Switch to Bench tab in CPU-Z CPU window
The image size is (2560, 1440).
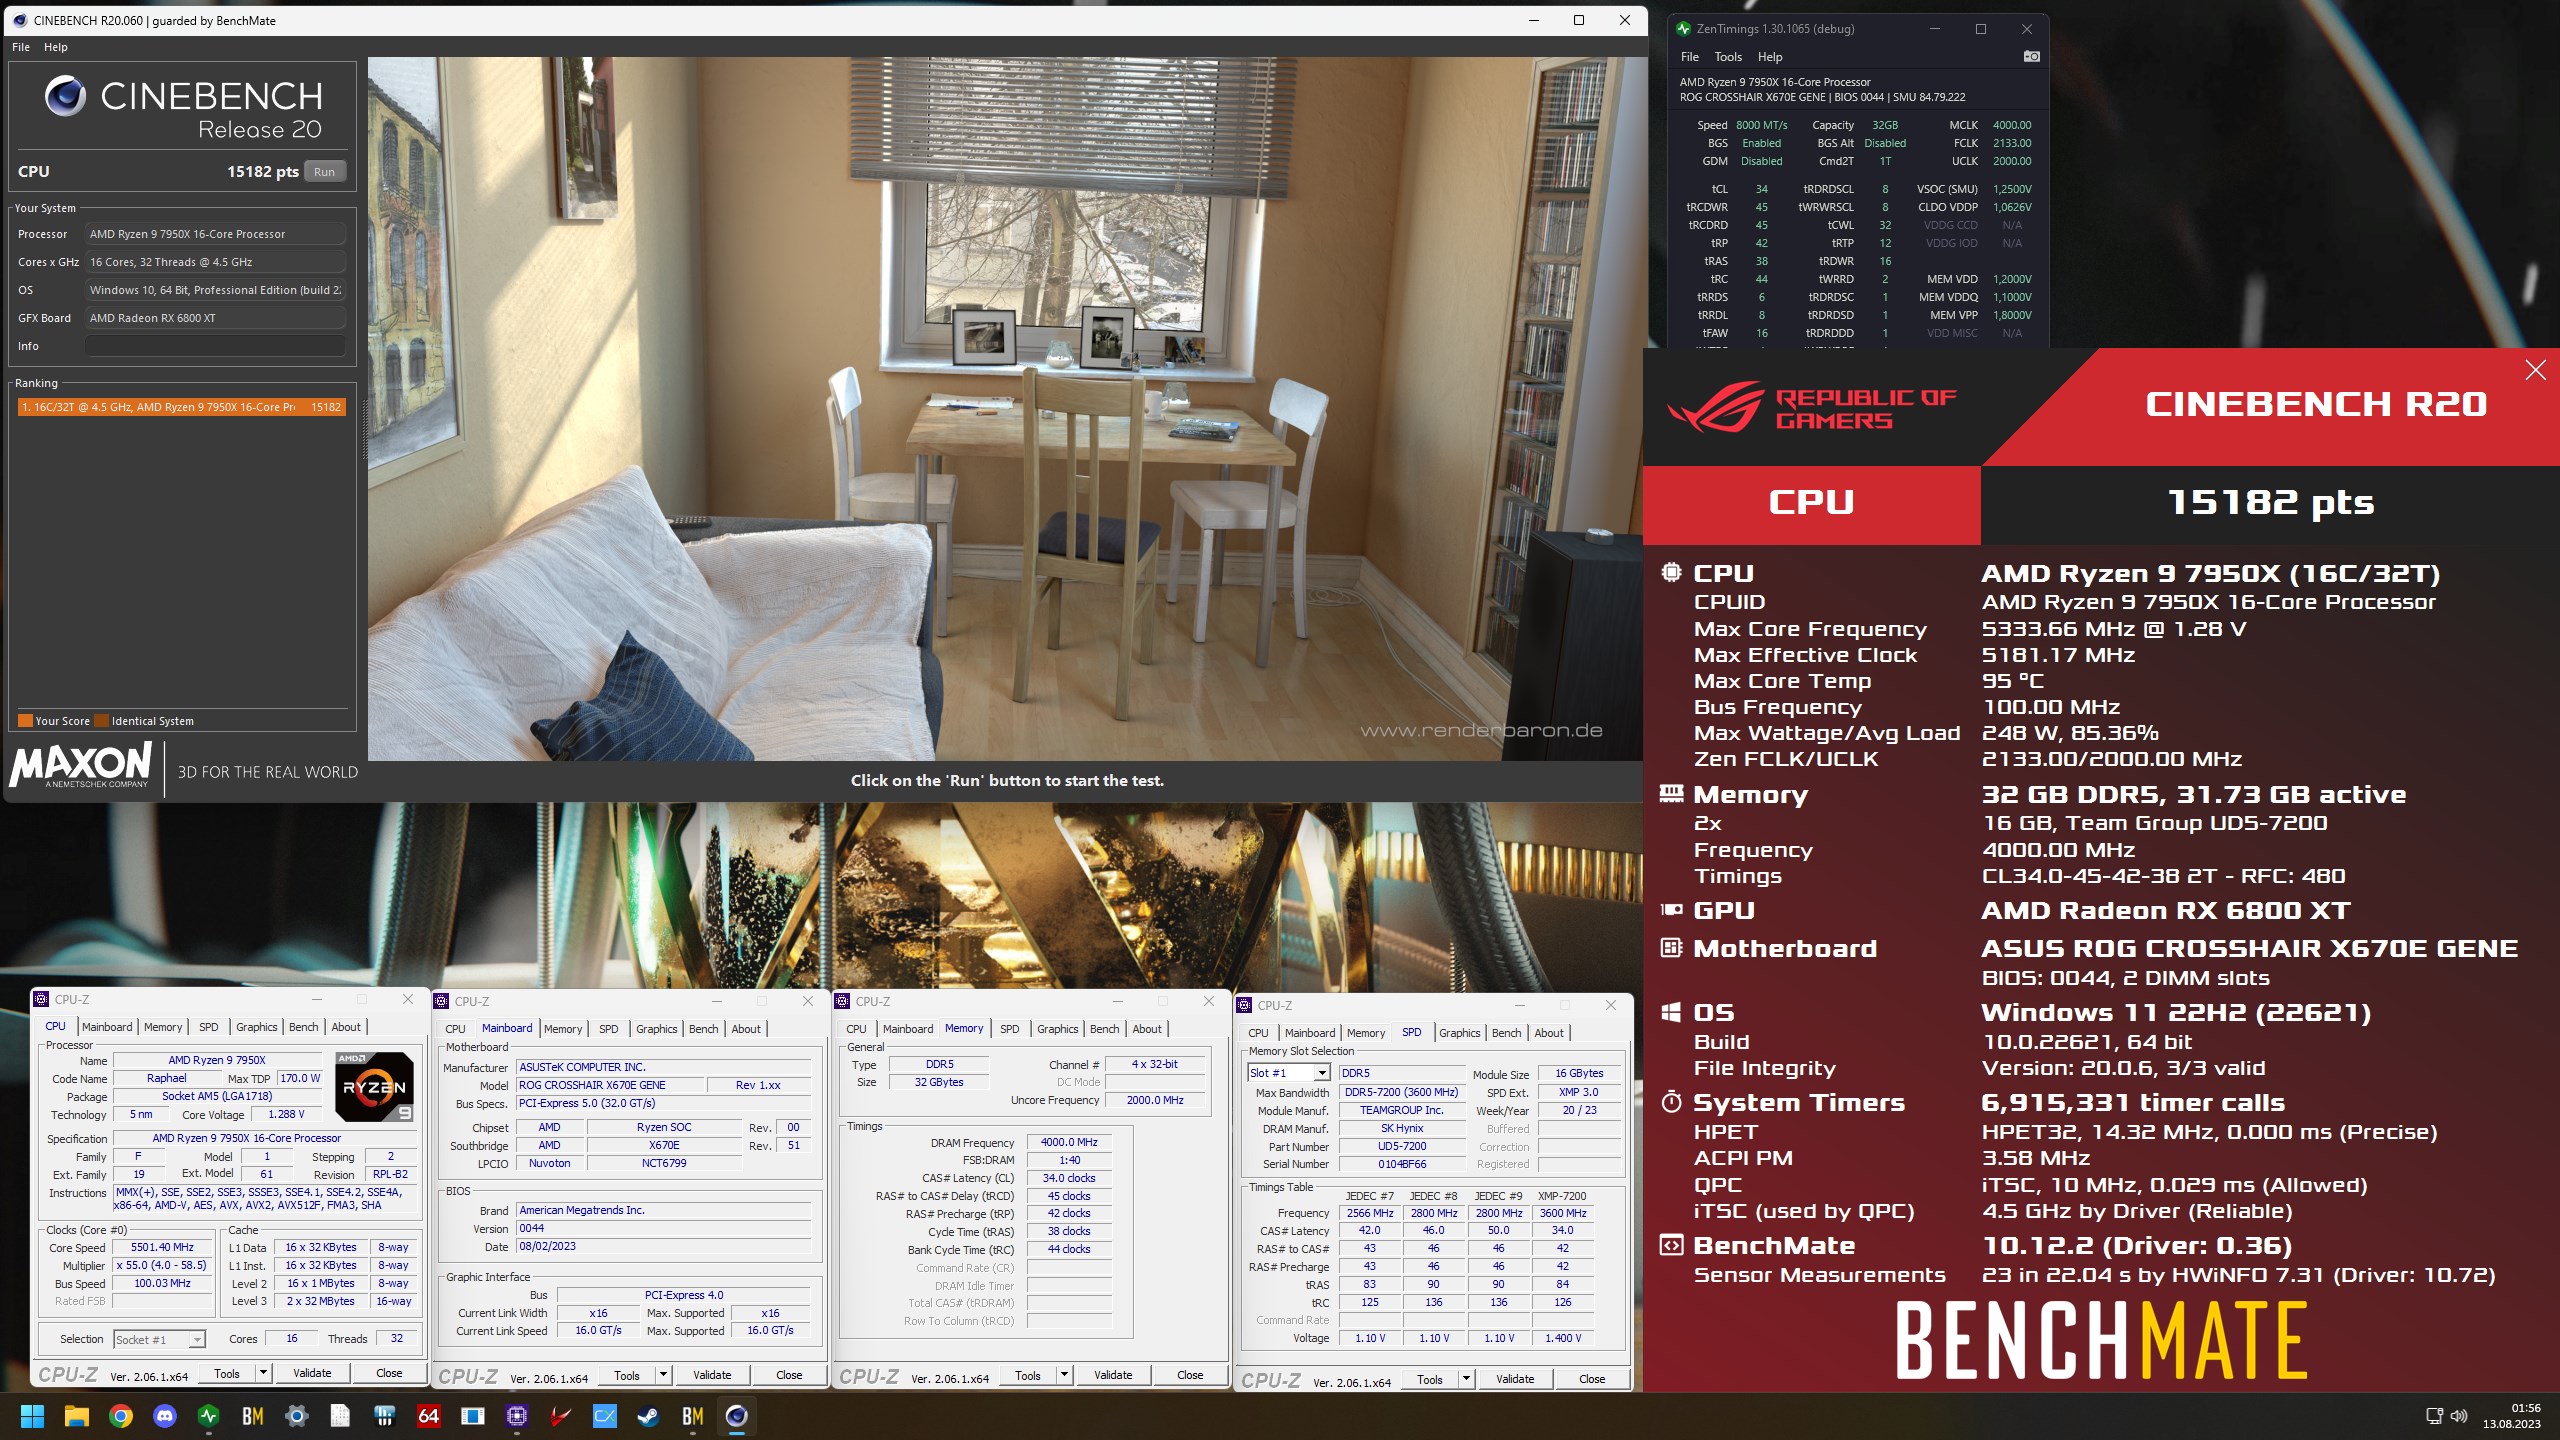pos(304,1027)
